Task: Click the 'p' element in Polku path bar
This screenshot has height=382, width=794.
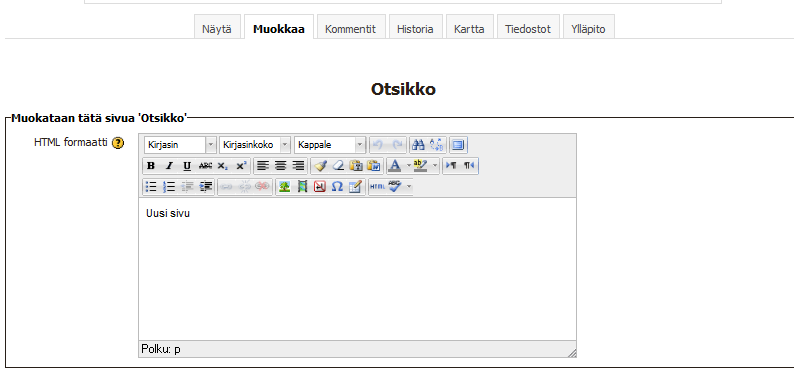Action: [177, 350]
